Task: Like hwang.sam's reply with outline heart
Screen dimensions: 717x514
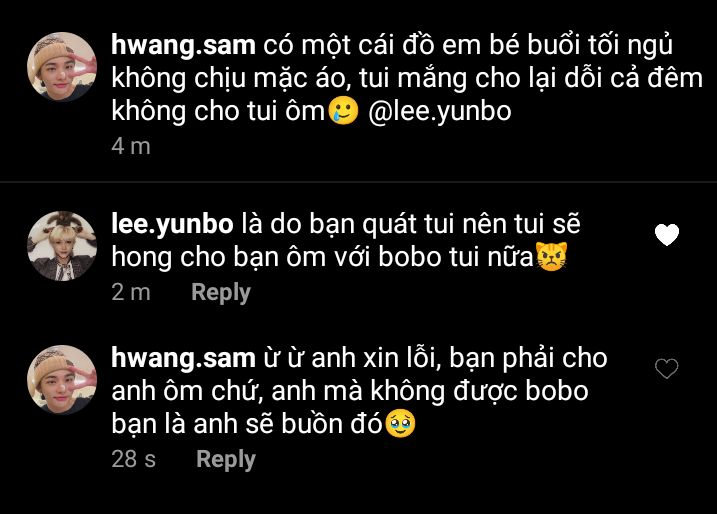Action: click(x=667, y=369)
